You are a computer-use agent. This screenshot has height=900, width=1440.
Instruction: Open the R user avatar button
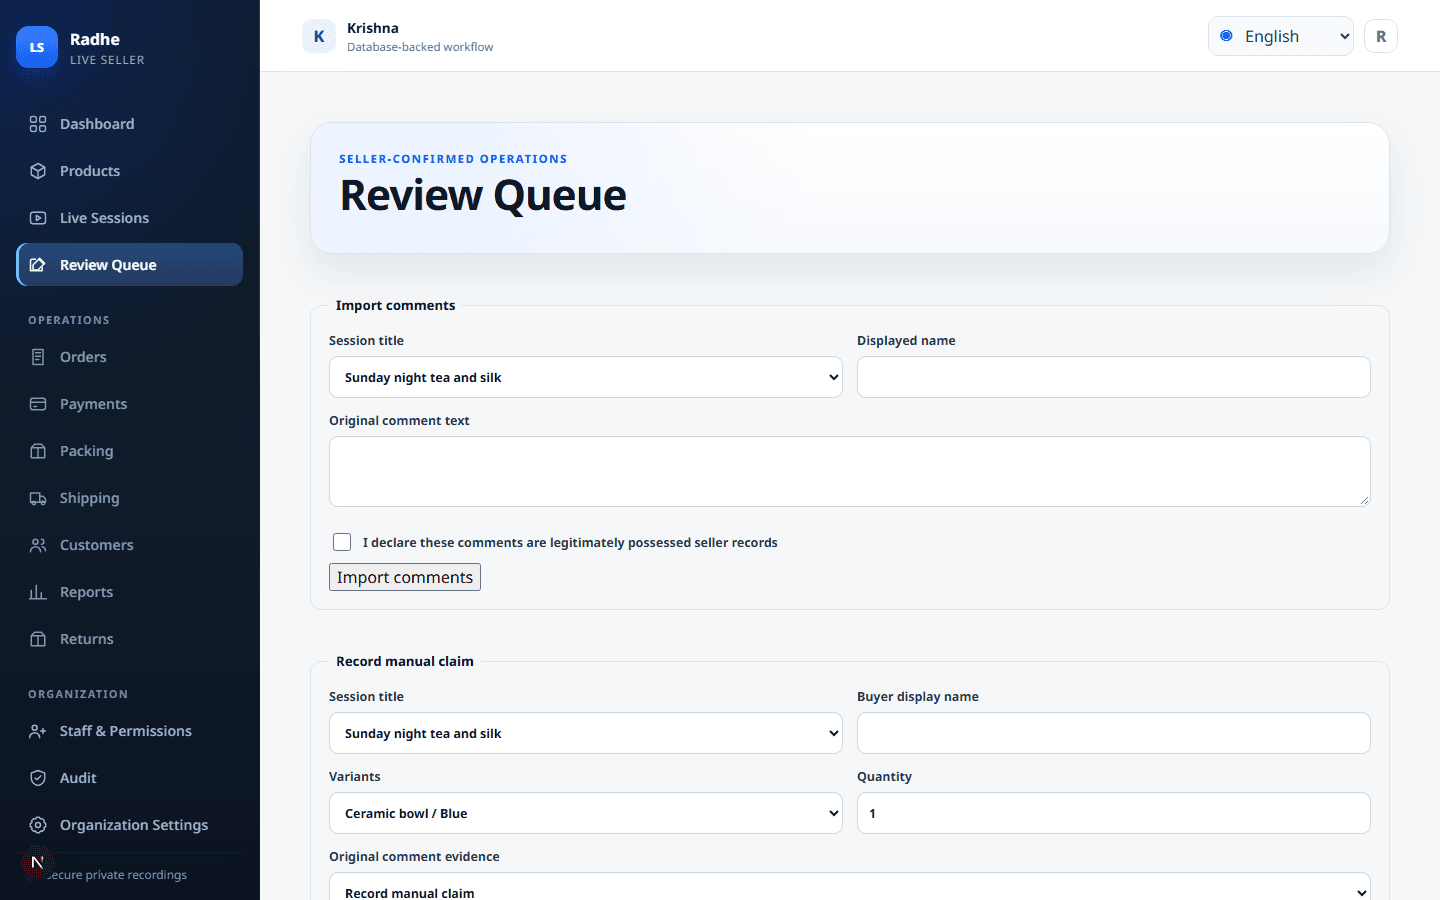point(1381,36)
